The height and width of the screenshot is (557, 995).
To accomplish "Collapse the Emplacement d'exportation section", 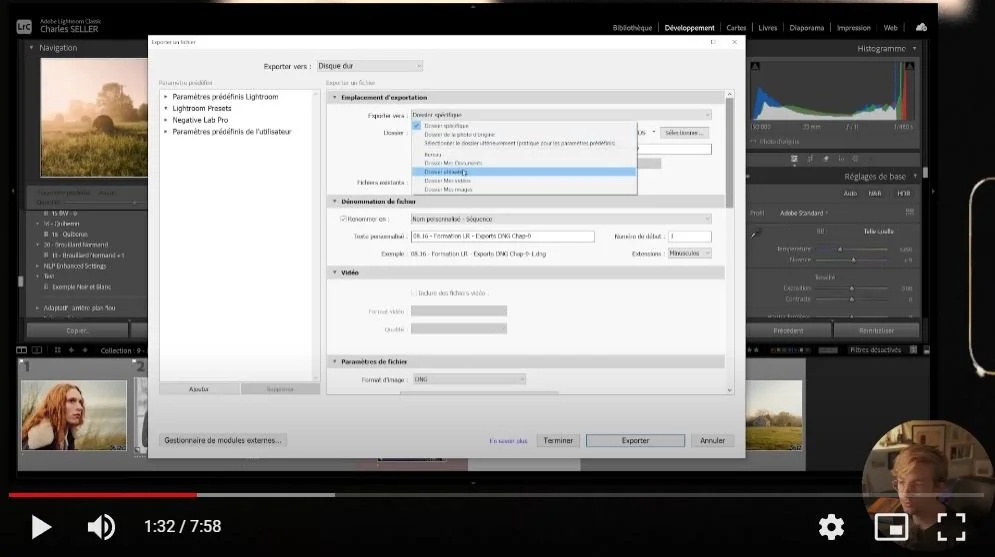I will (x=335, y=98).
